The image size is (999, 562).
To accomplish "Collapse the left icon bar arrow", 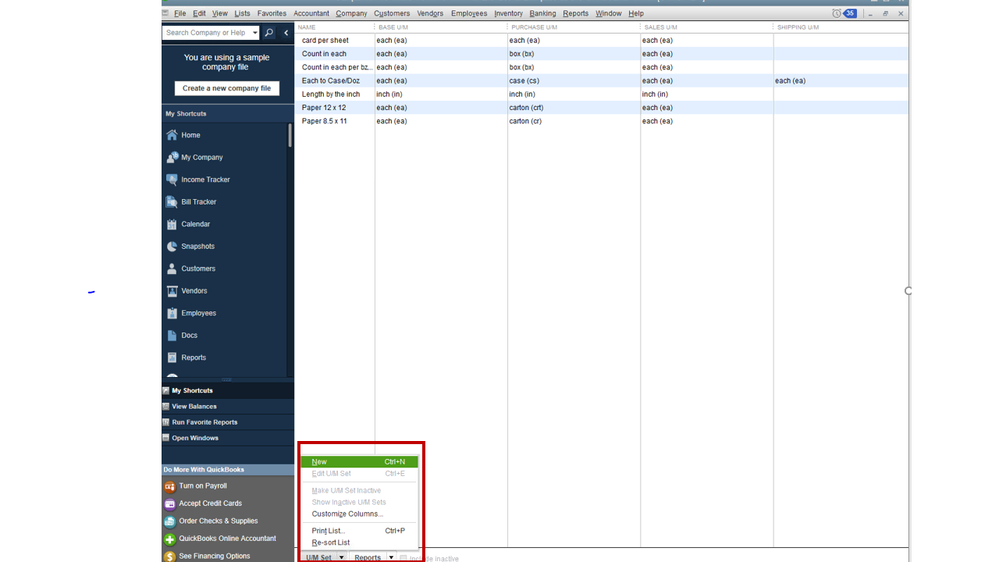I will pos(286,32).
